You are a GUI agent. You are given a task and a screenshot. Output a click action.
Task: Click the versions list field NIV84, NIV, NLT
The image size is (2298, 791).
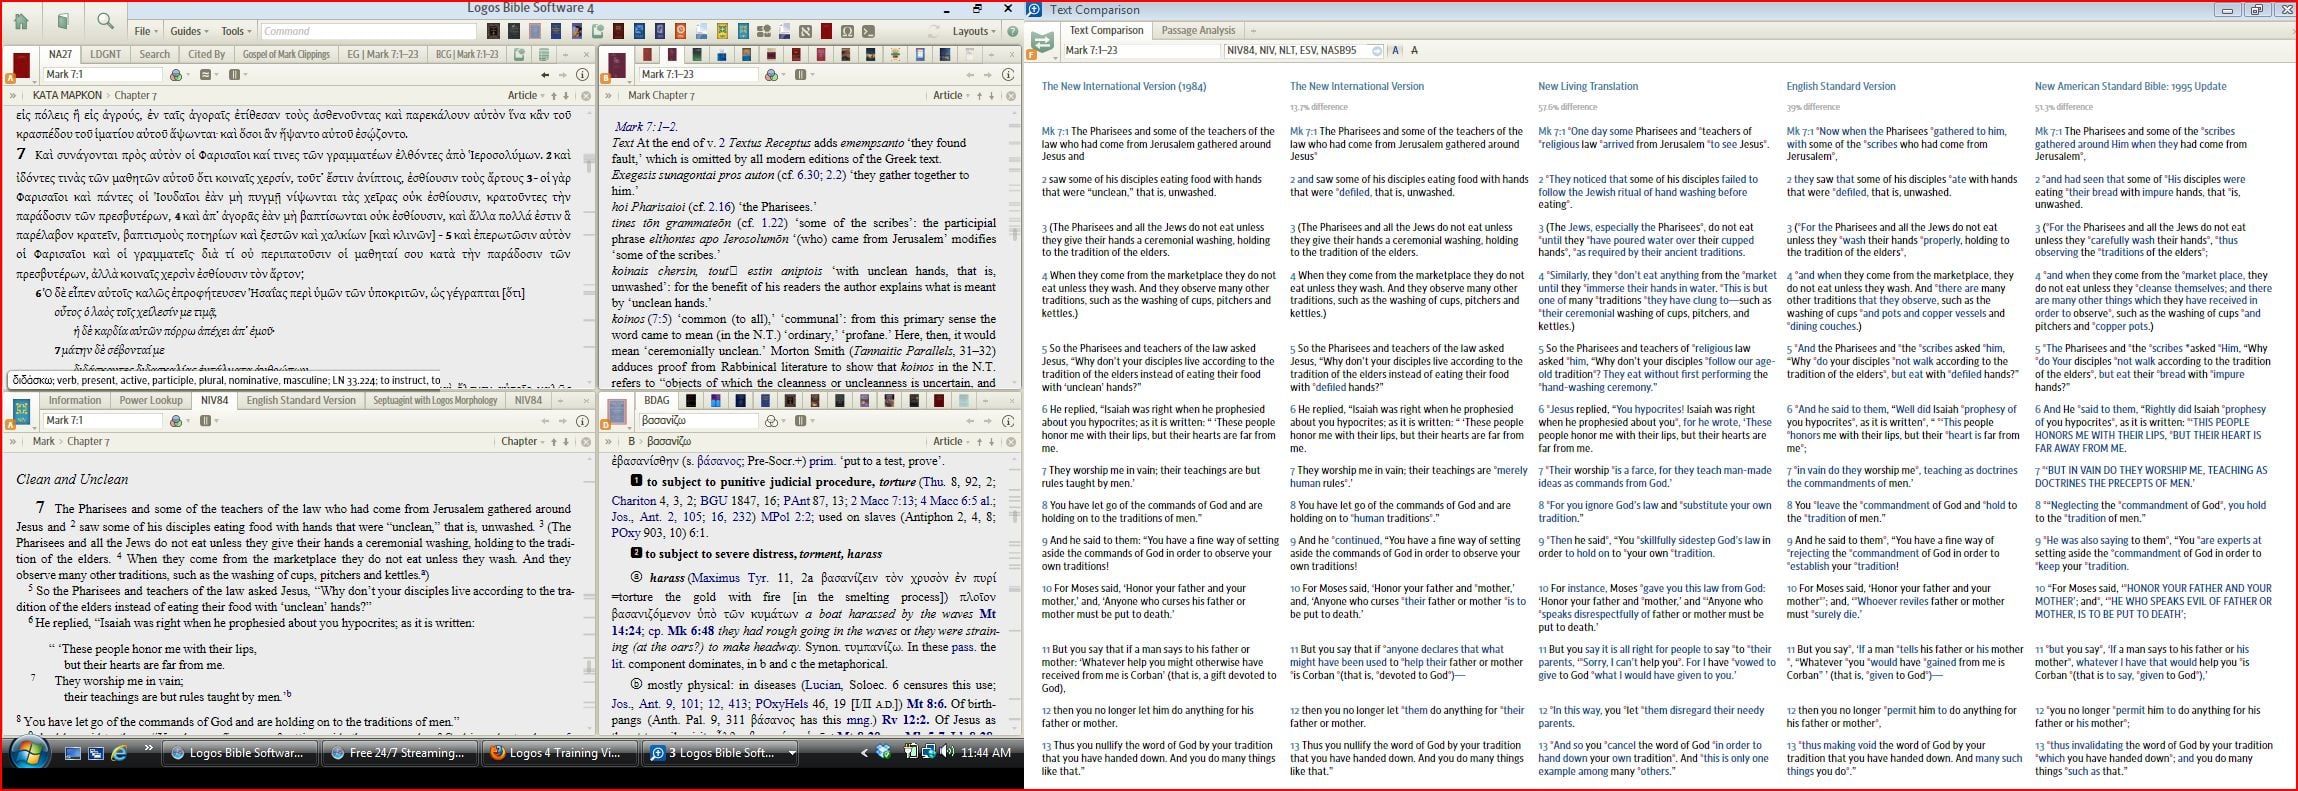click(x=1304, y=50)
